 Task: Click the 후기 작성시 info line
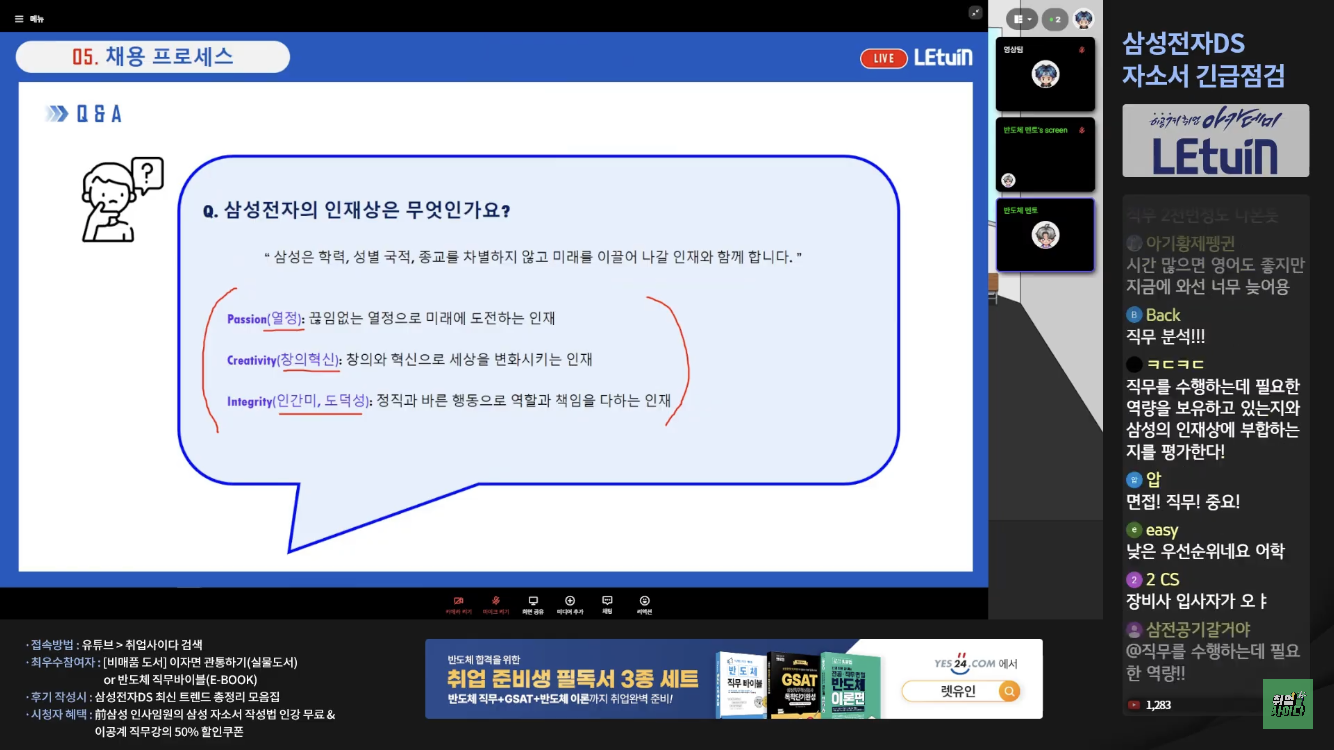click(x=154, y=696)
